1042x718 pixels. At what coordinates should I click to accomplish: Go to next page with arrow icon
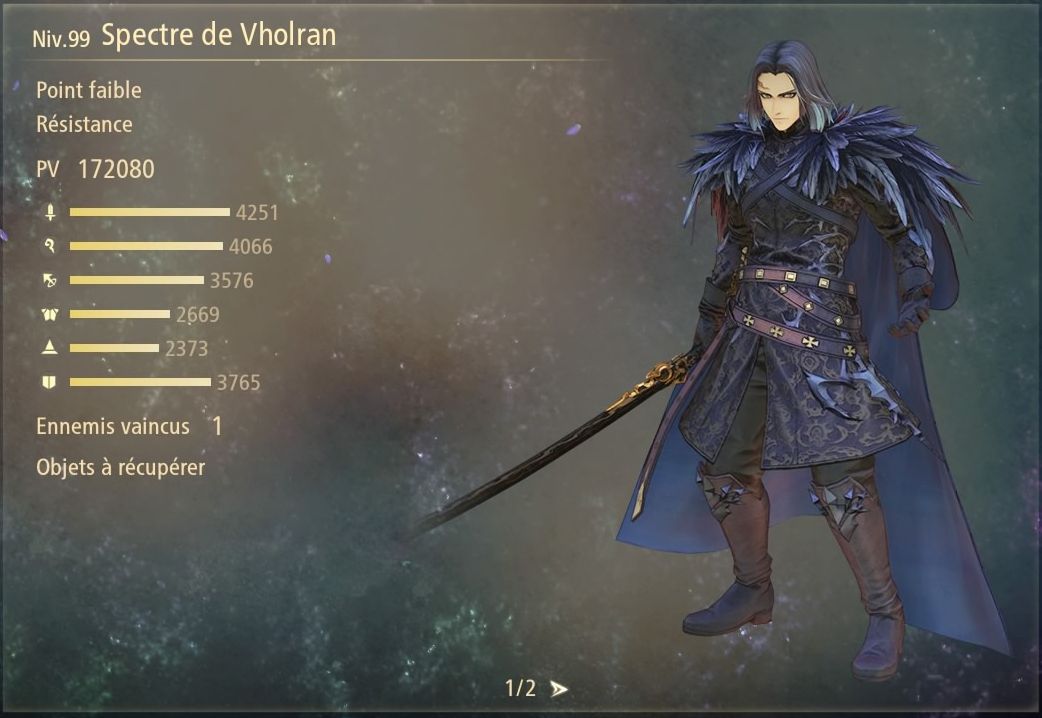click(x=559, y=689)
